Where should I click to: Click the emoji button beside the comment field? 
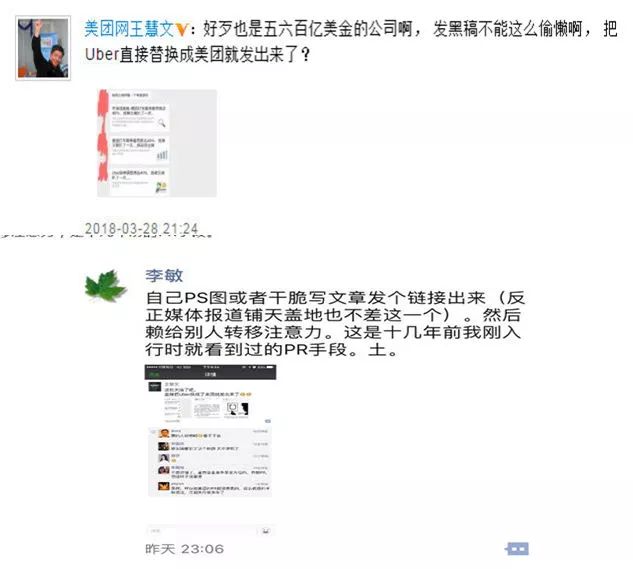click(x=266, y=531)
